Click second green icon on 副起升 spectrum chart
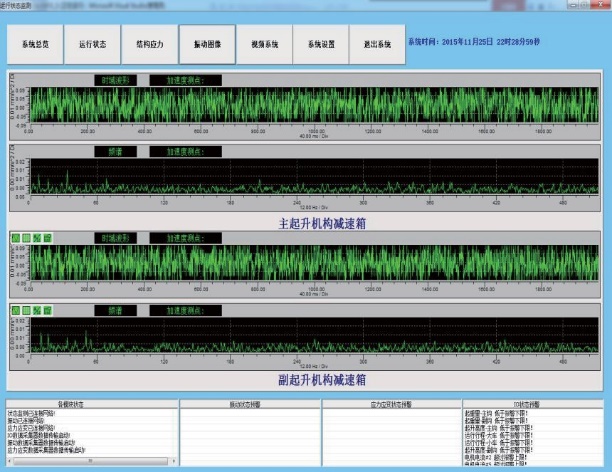Viewport: 612px width, 472px height. coord(26,311)
